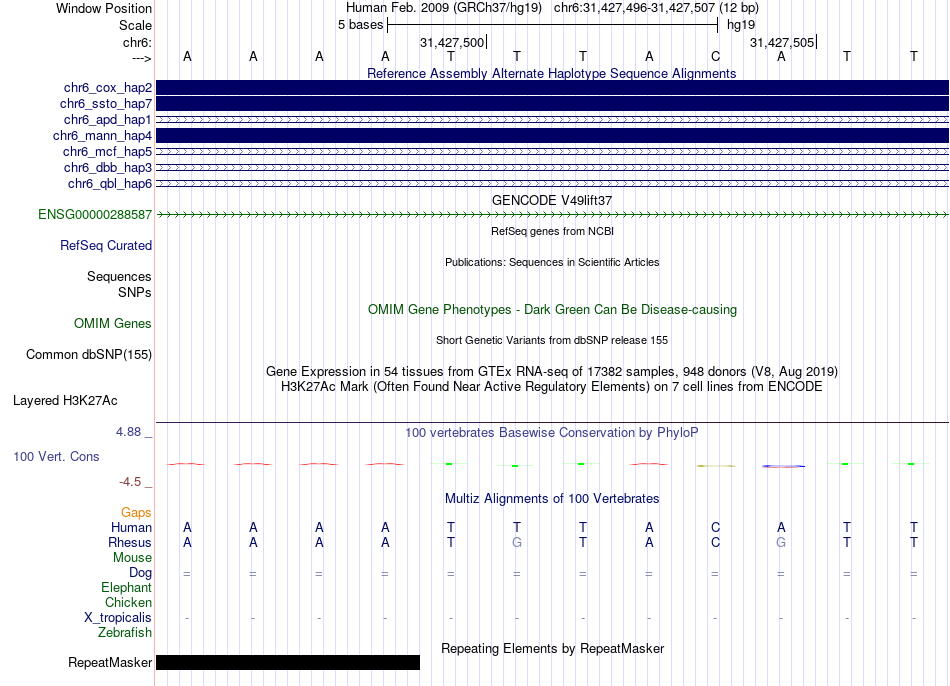The image size is (950, 686).
Task: Click the Window Position label
Action: [x=104, y=8]
